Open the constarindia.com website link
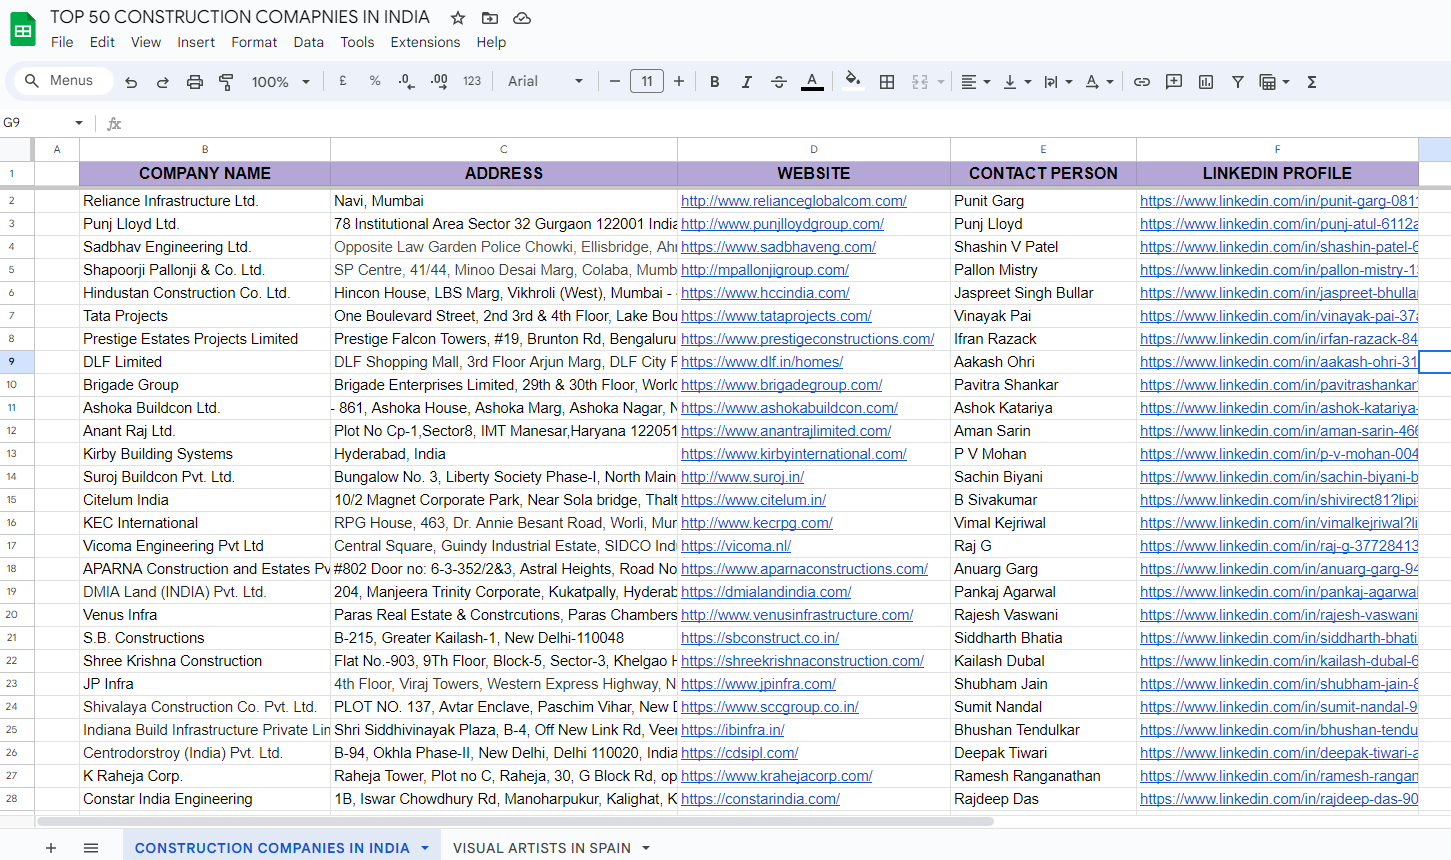 760,799
